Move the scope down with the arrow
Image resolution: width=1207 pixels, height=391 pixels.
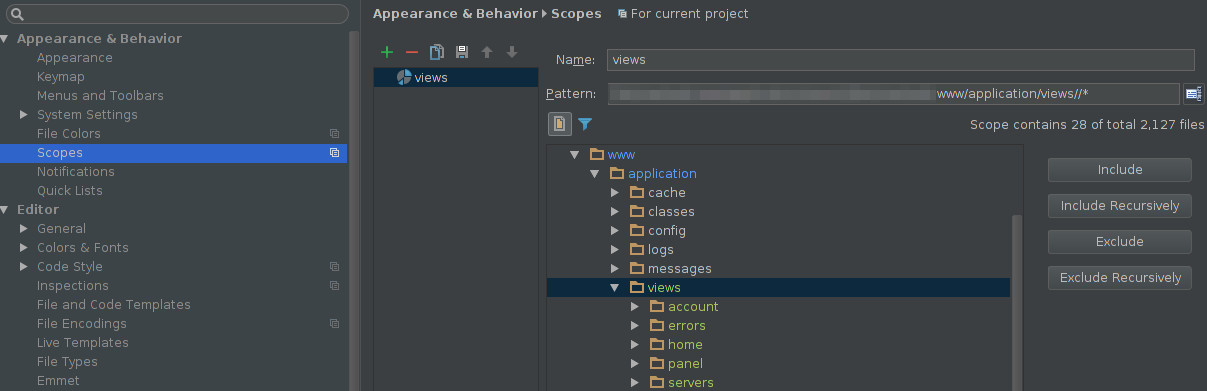click(512, 52)
